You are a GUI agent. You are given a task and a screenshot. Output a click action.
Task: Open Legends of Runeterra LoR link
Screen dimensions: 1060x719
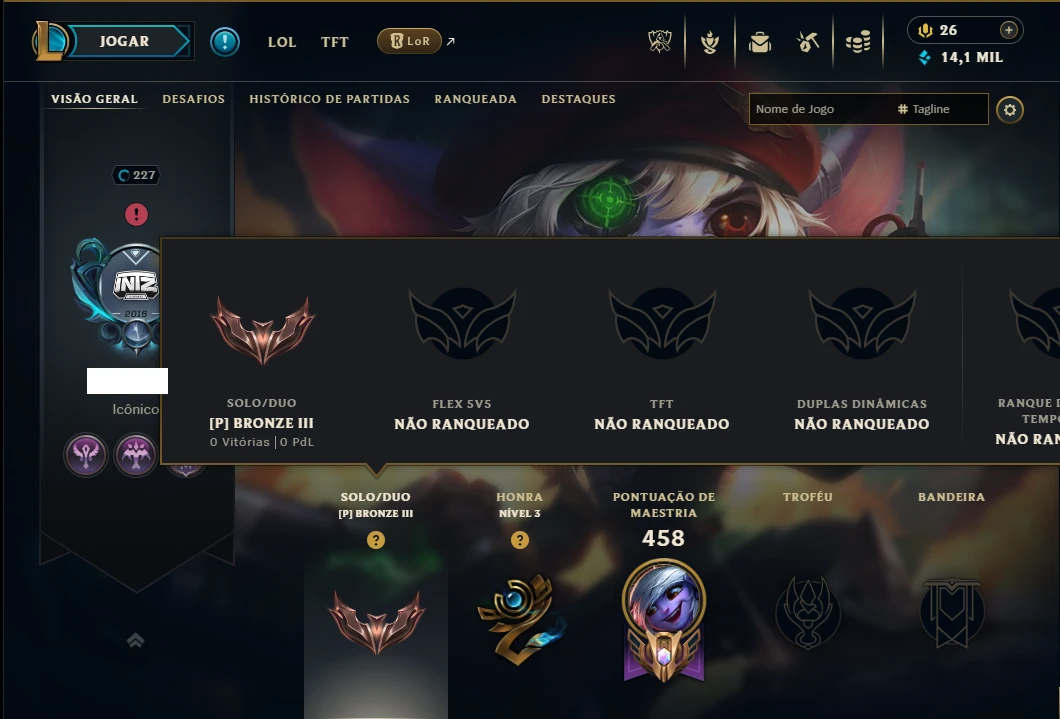(x=409, y=41)
